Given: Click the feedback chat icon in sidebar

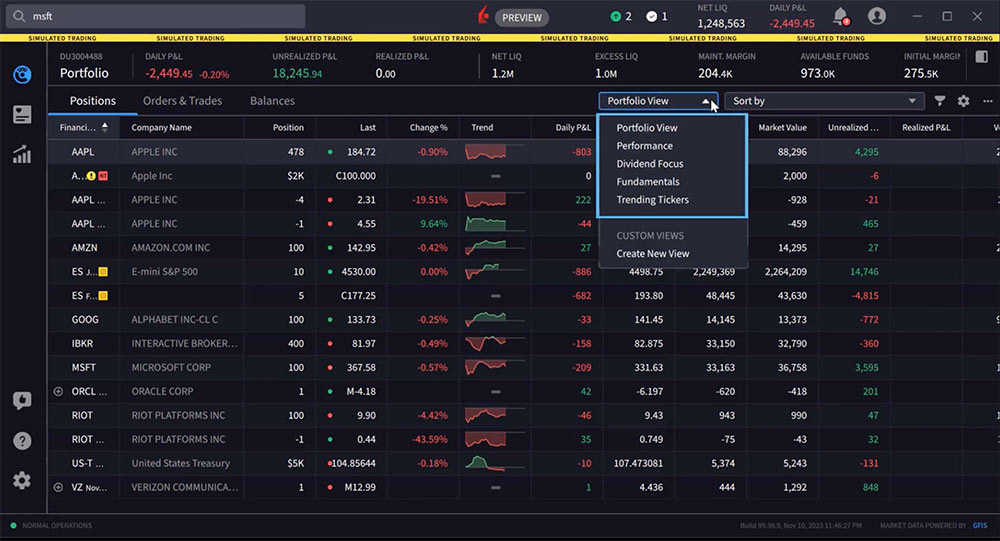Looking at the screenshot, I should [21, 401].
